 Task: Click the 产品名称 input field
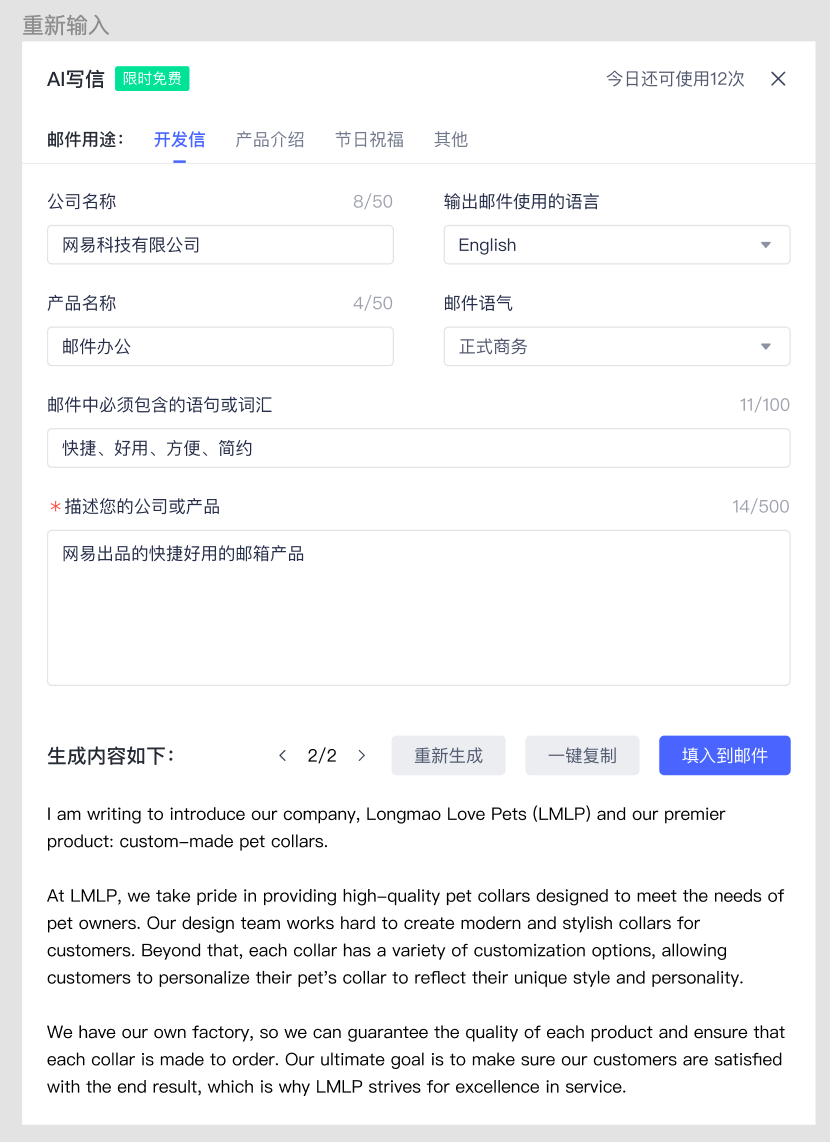tap(220, 347)
